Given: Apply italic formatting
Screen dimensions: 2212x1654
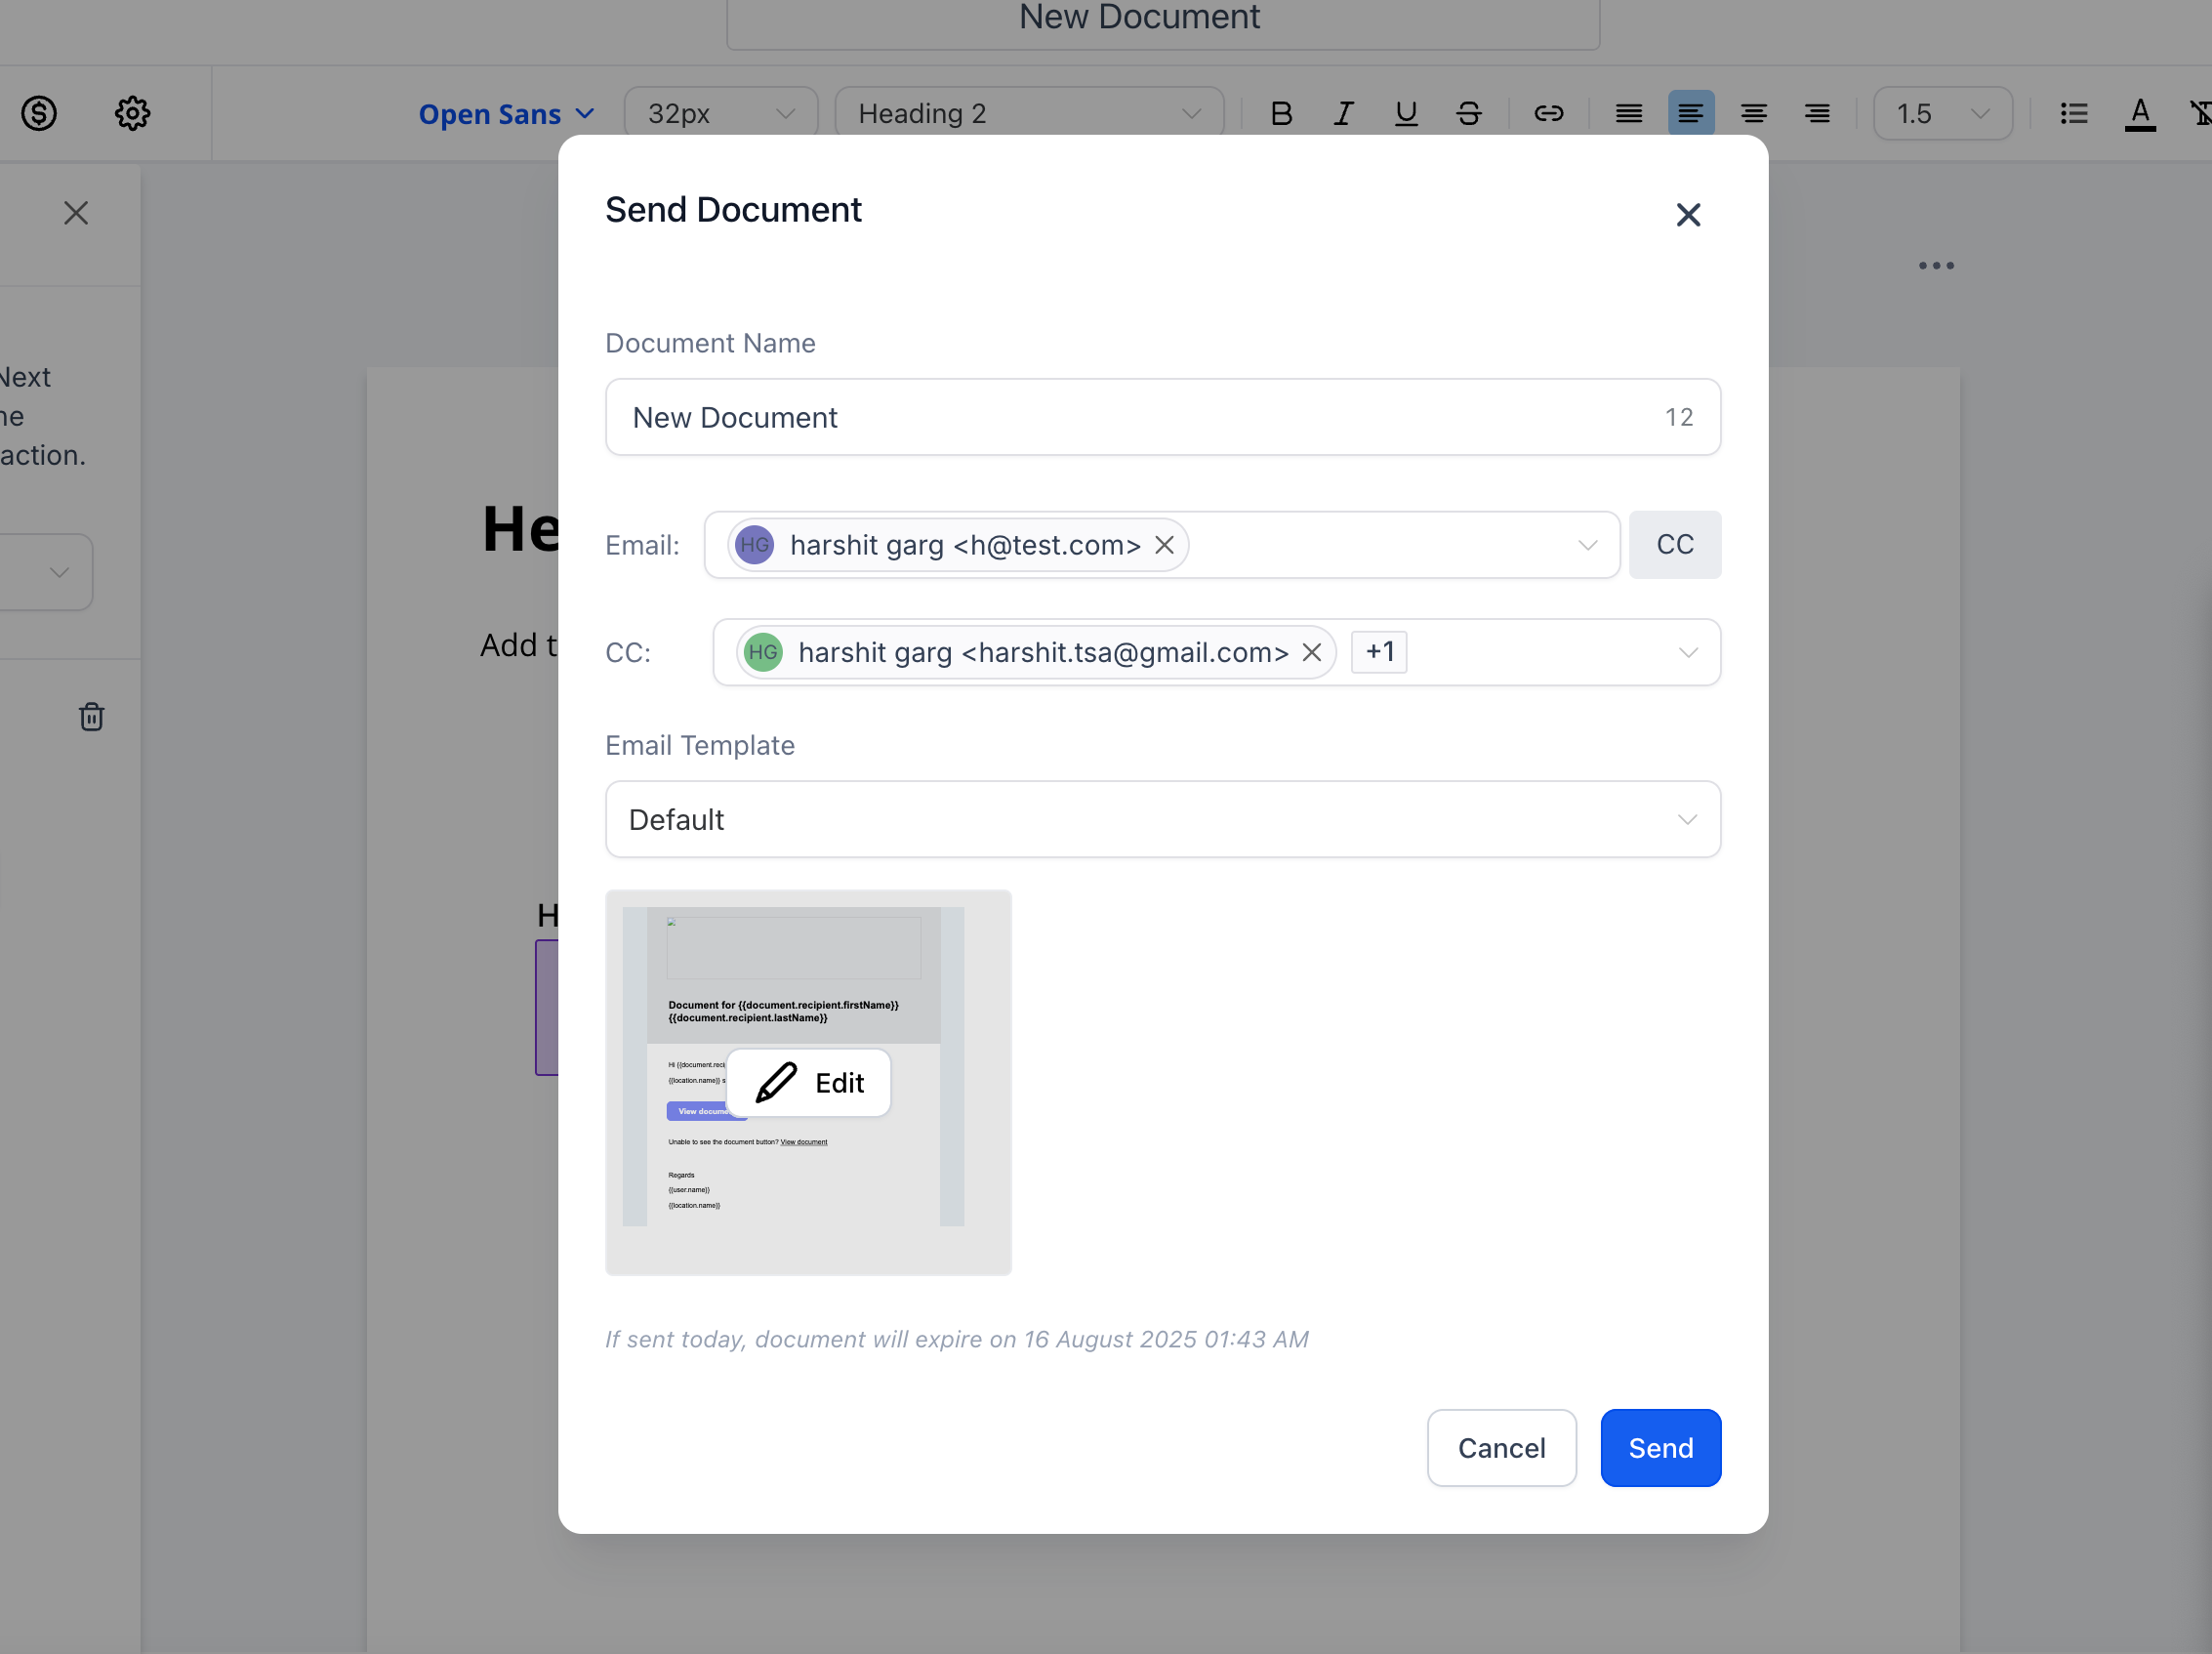Looking at the screenshot, I should coord(1343,113).
